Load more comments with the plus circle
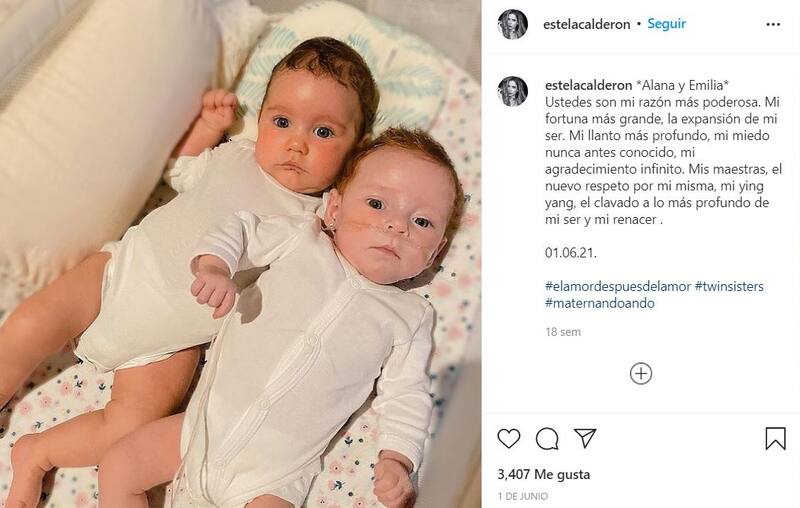 641,373
